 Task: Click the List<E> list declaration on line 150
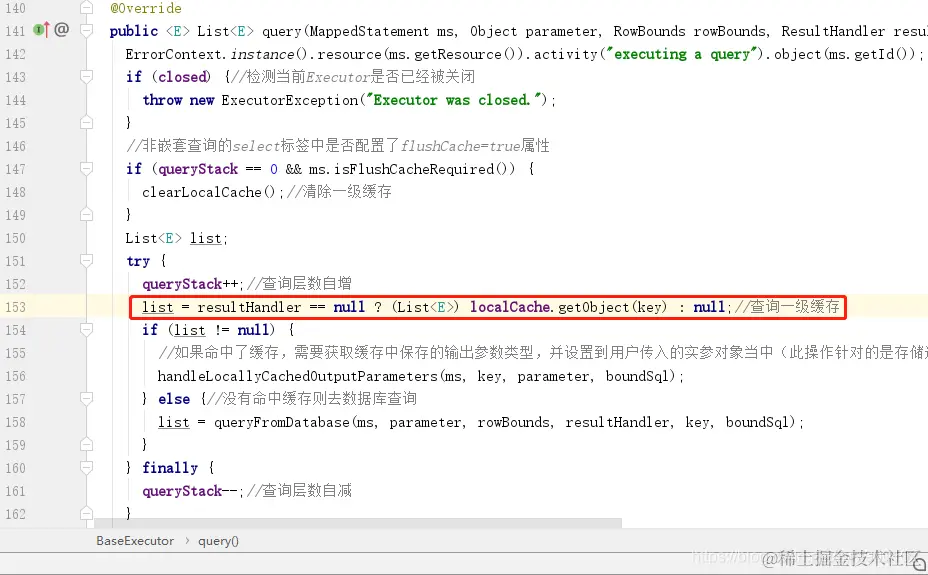point(176,238)
